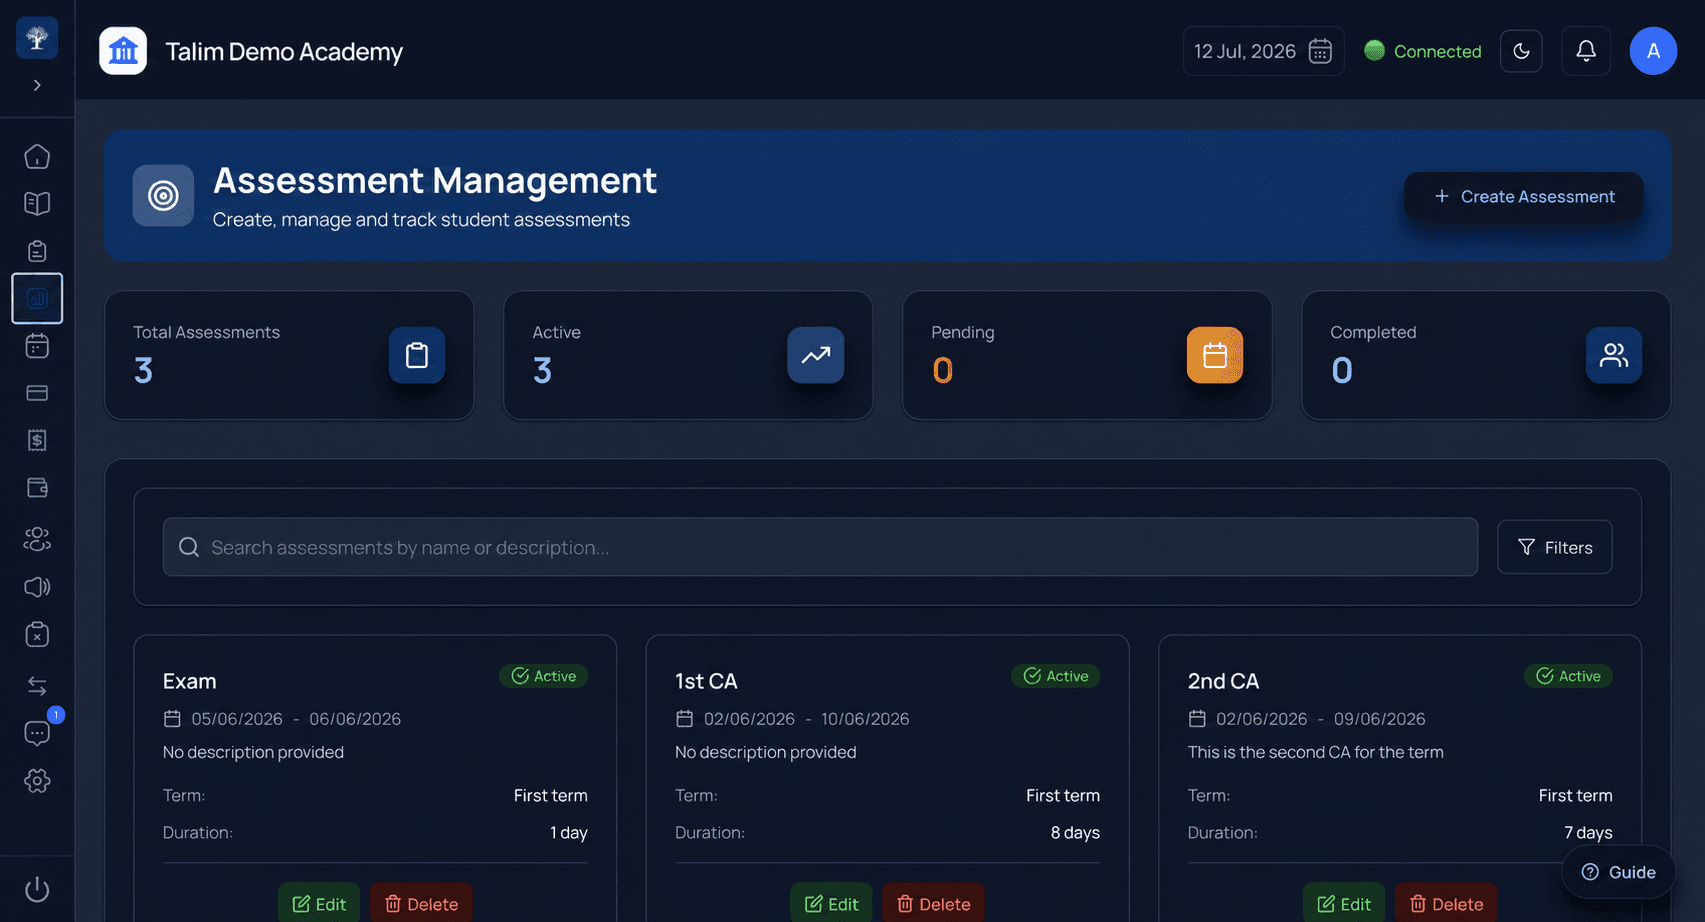Image resolution: width=1705 pixels, height=922 pixels.
Task: Click Delete on the Exam card
Action: [x=421, y=904]
